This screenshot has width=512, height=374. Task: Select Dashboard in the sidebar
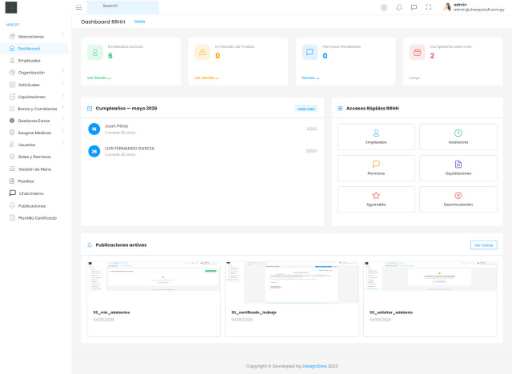tap(33, 48)
